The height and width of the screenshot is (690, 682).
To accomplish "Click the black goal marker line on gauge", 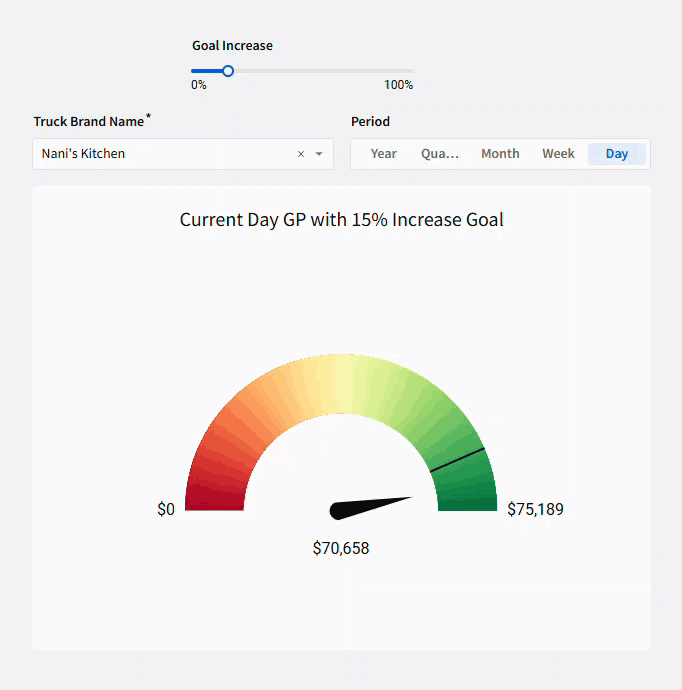I will point(458,459).
